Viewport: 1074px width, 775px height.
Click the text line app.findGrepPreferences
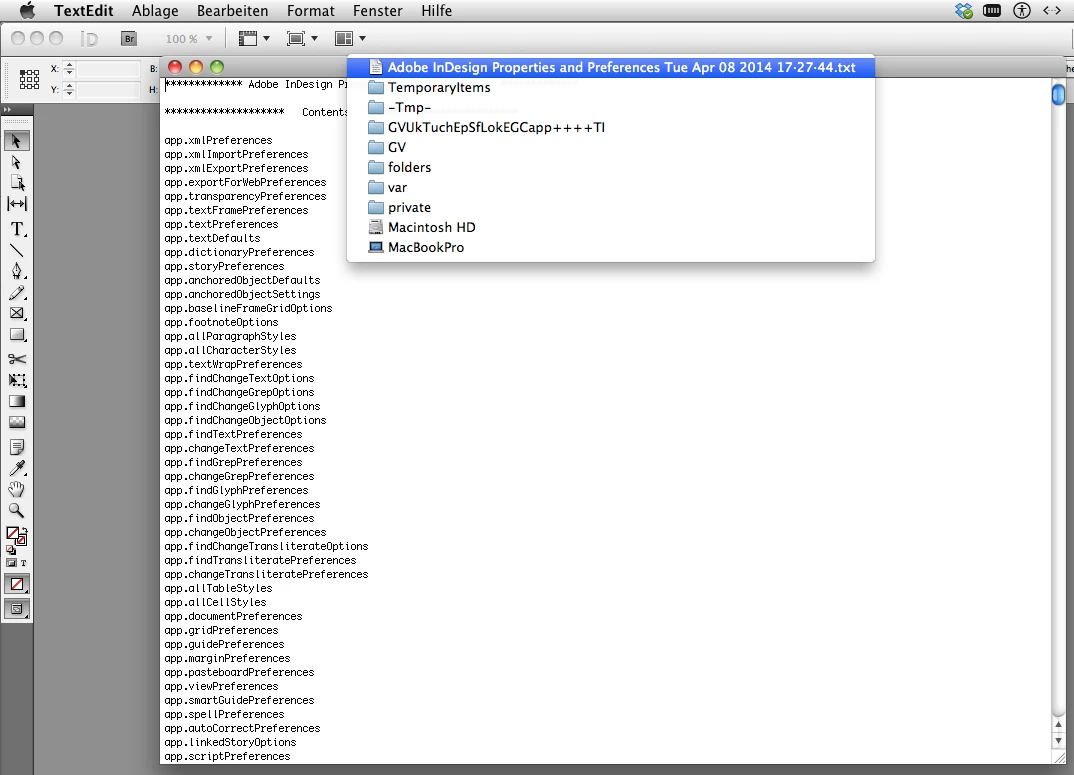[234, 462]
